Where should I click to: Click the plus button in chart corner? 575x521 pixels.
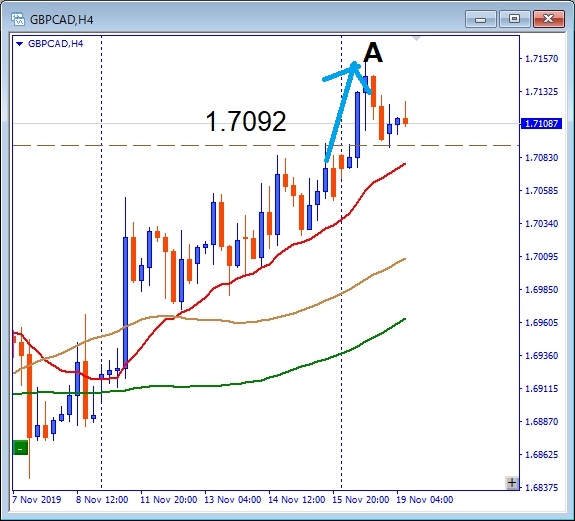512,483
